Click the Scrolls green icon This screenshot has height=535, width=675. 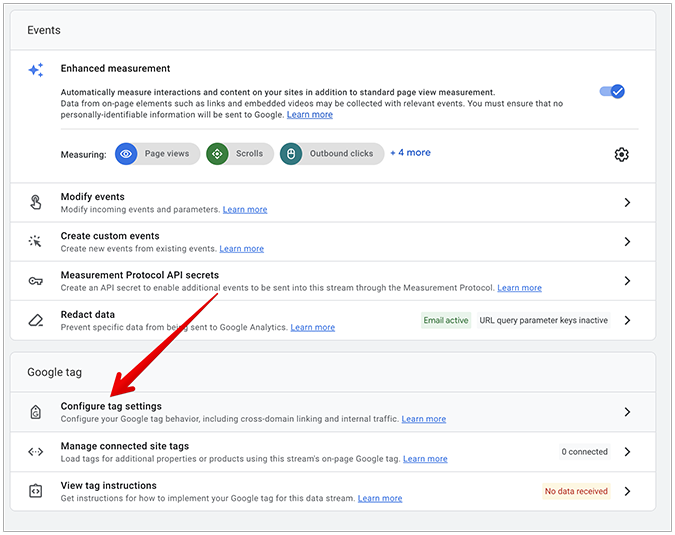coord(217,154)
